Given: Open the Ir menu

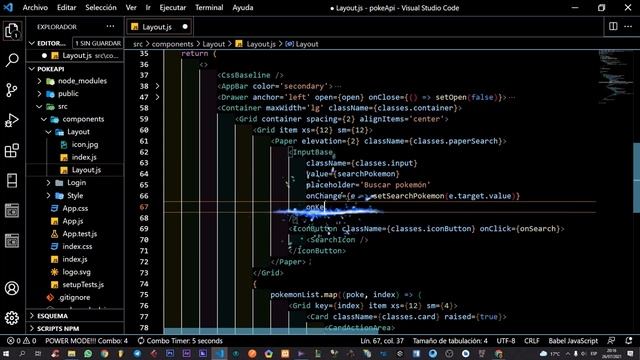Looking at the screenshot, I should pyautogui.click(x=148, y=8).
